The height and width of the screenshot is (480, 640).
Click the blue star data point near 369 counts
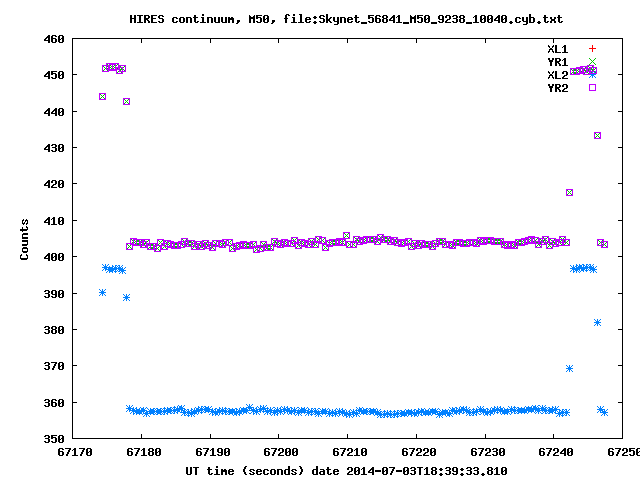569,369
